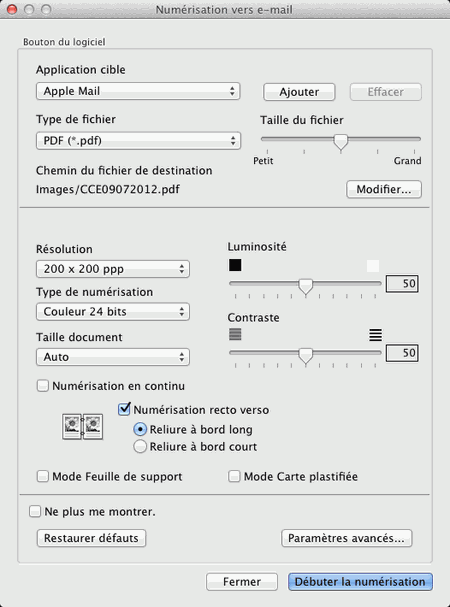
Task: Enable Numérisation en continu checkbox
Action: (43, 386)
